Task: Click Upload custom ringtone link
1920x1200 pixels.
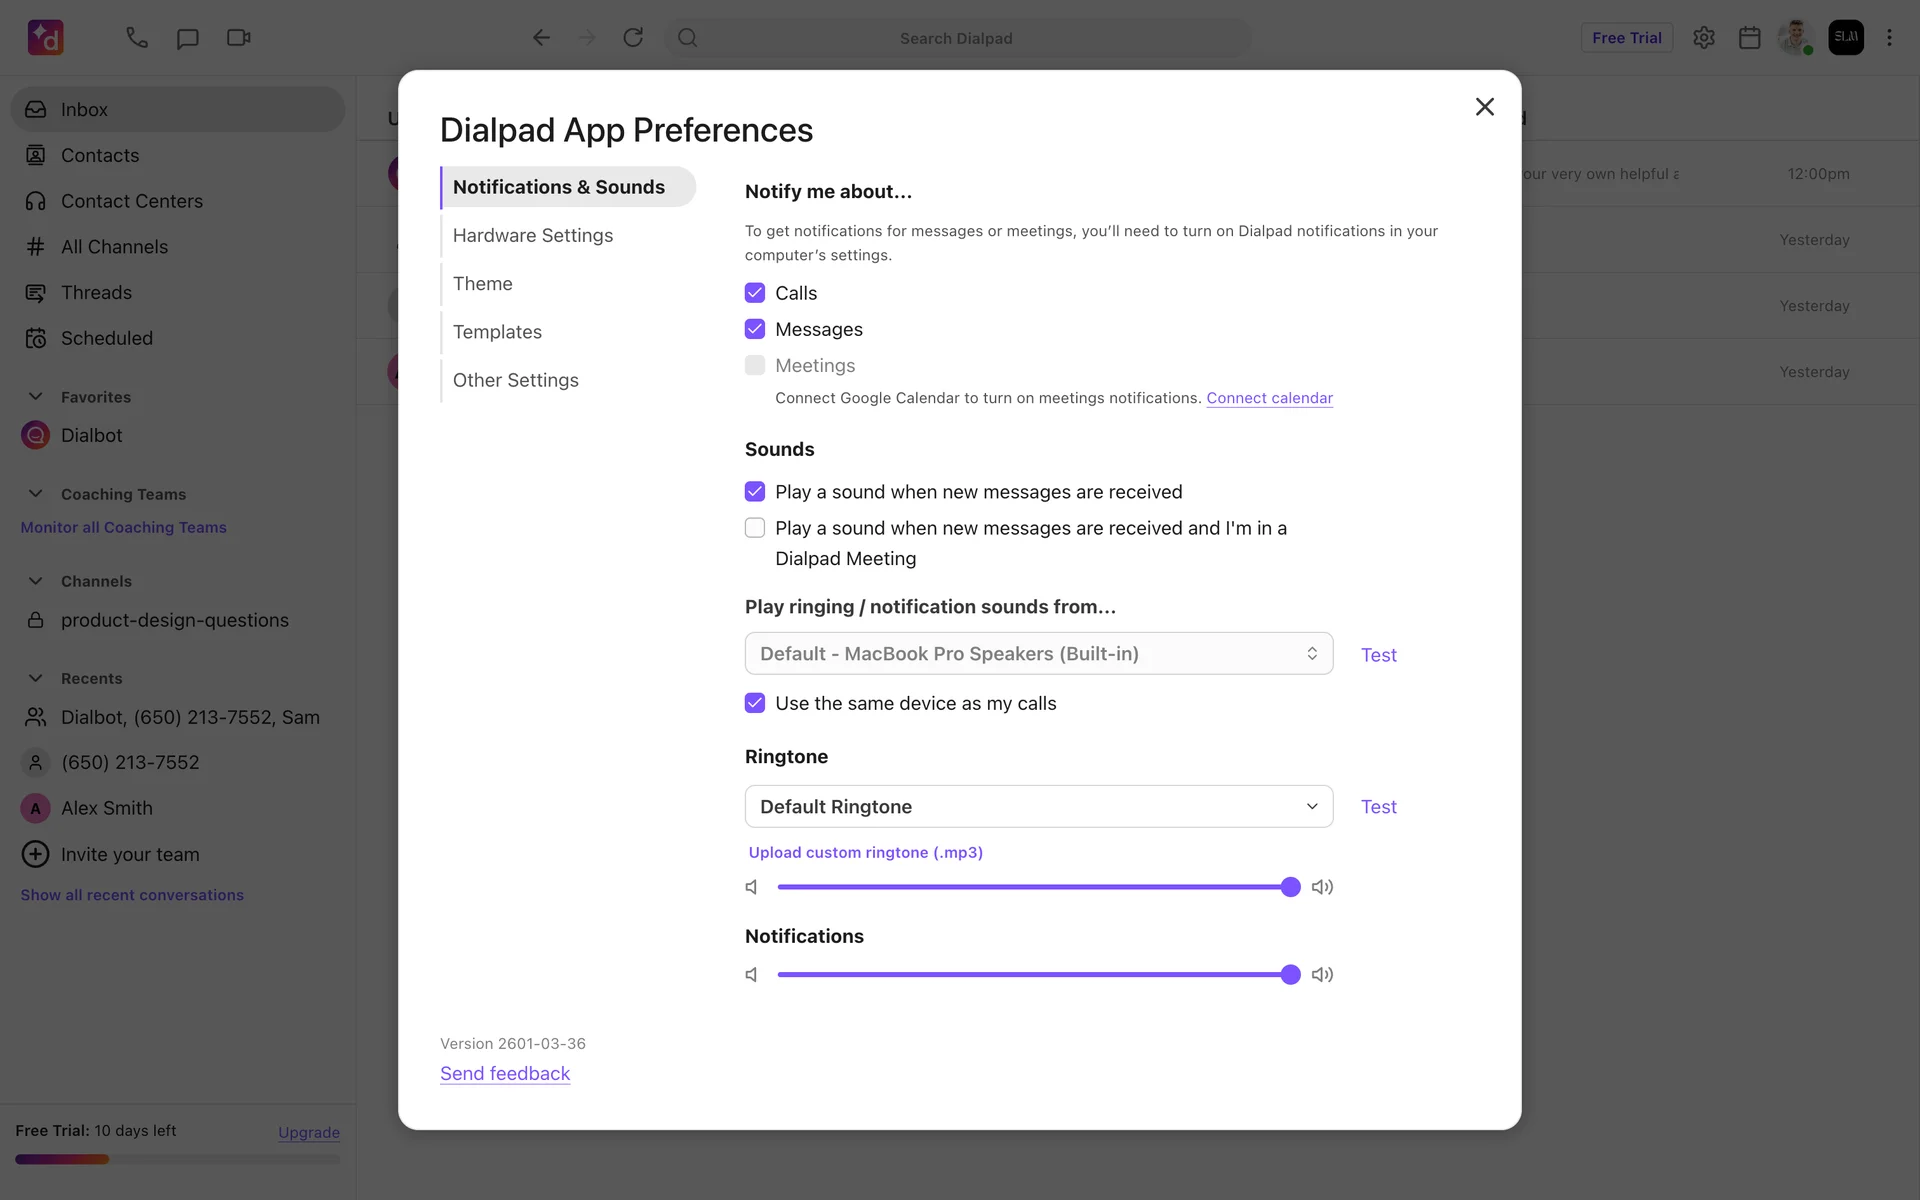Action: (865, 853)
